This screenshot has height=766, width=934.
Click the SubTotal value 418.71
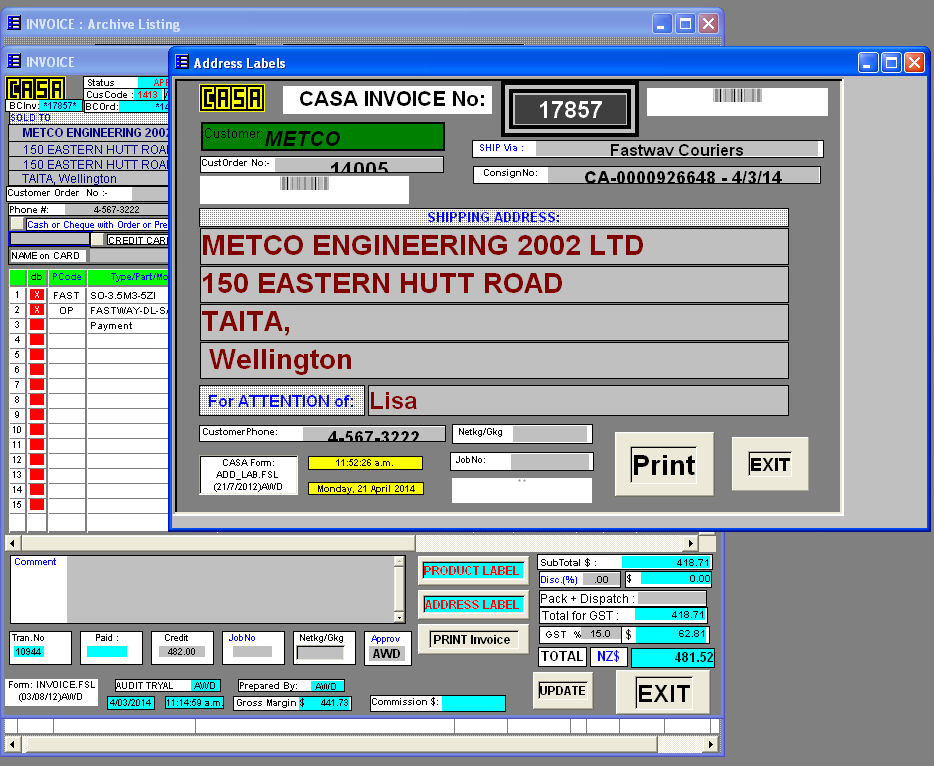[x=667, y=562]
